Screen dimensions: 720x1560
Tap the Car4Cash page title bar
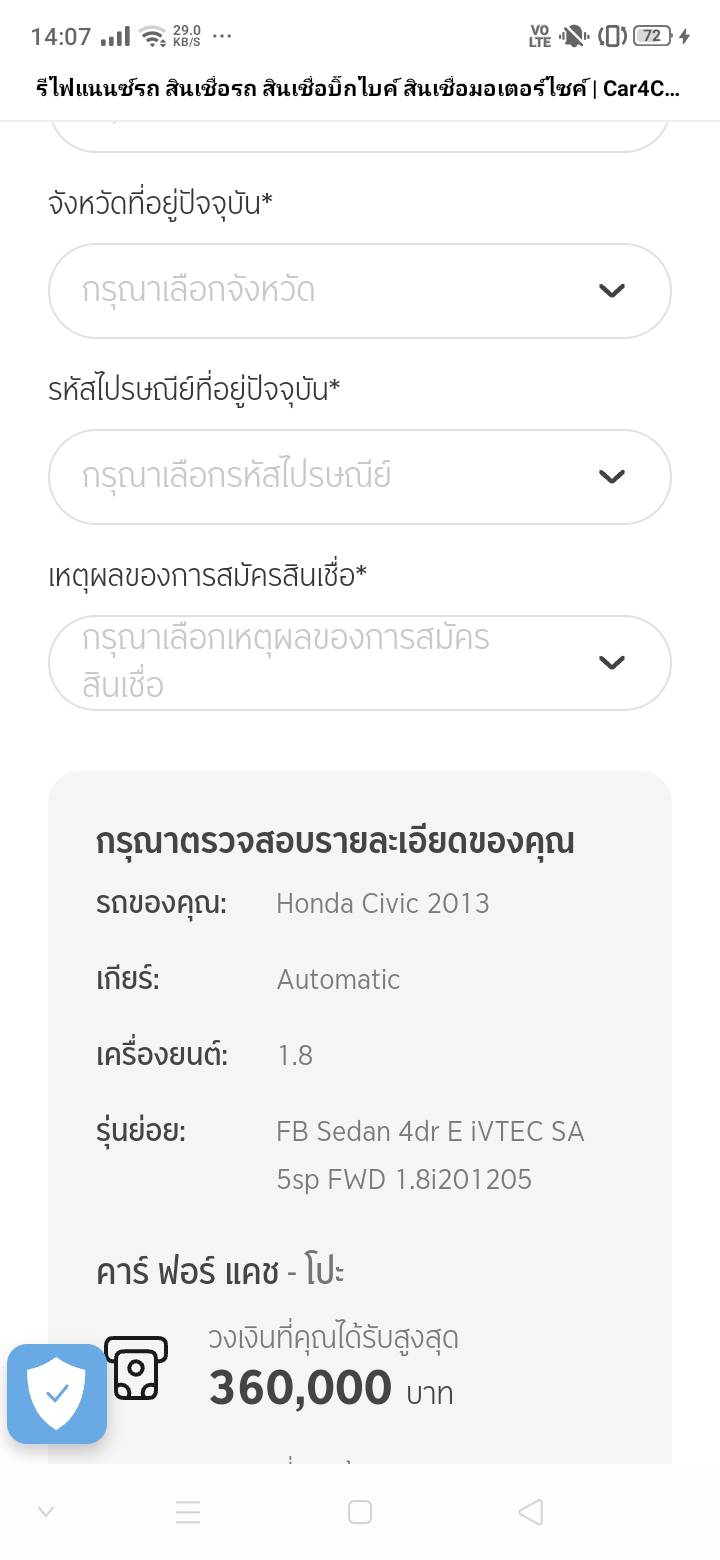pos(360,90)
